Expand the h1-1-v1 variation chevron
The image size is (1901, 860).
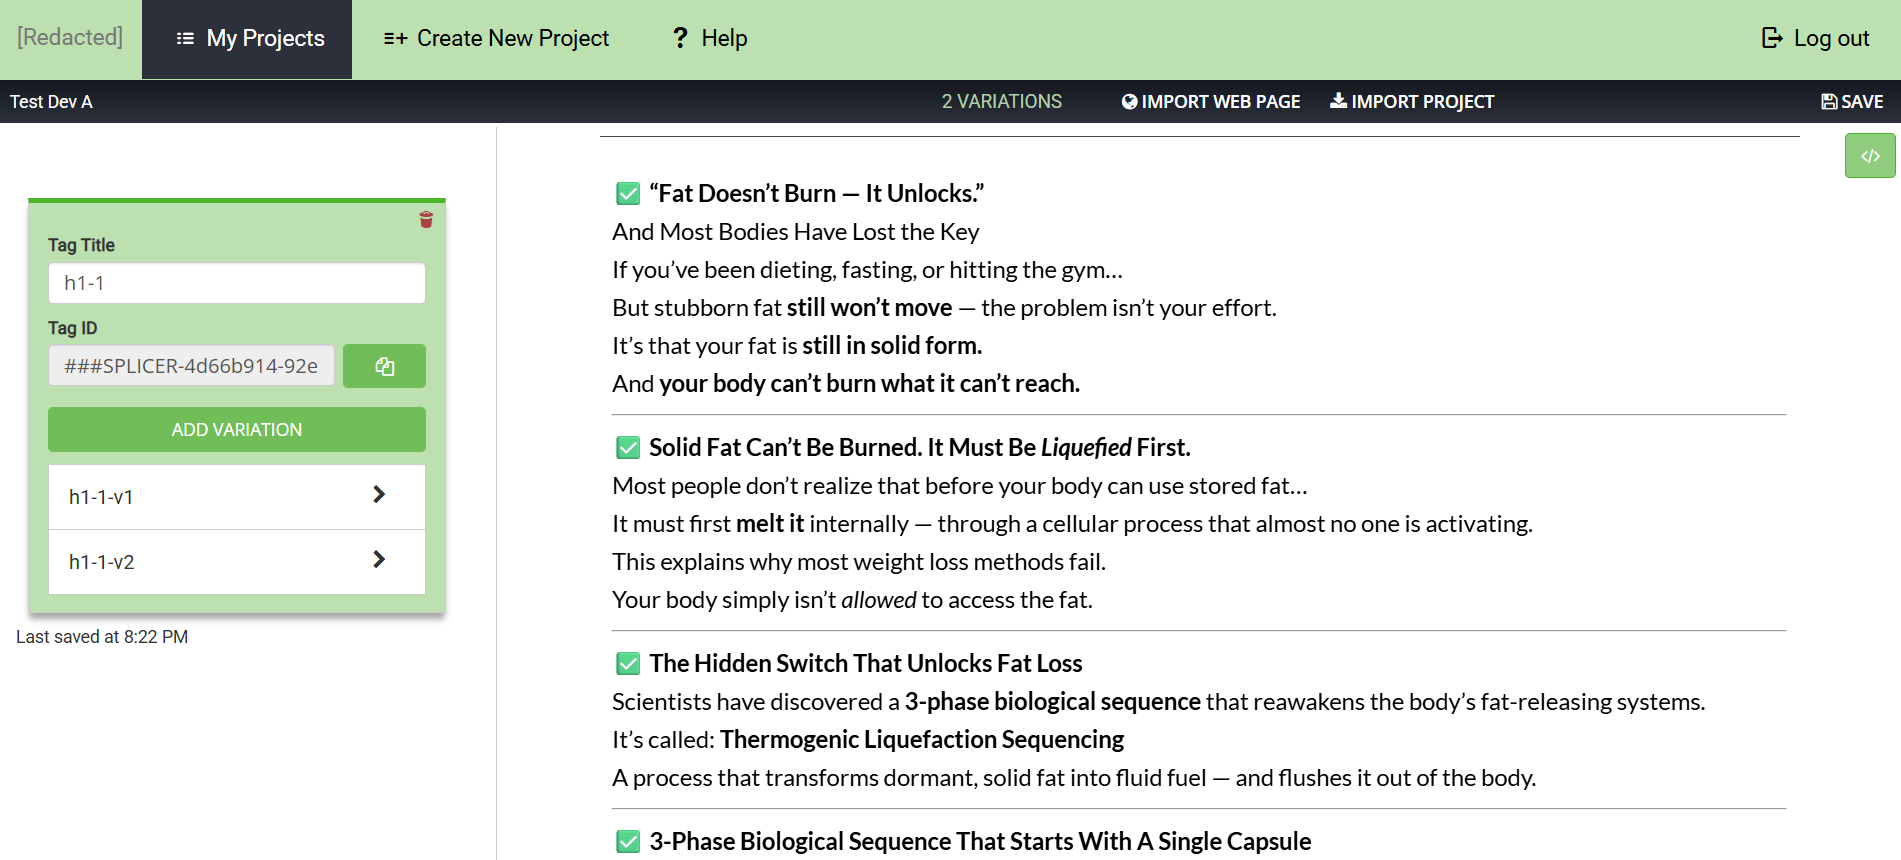(x=379, y=495)
